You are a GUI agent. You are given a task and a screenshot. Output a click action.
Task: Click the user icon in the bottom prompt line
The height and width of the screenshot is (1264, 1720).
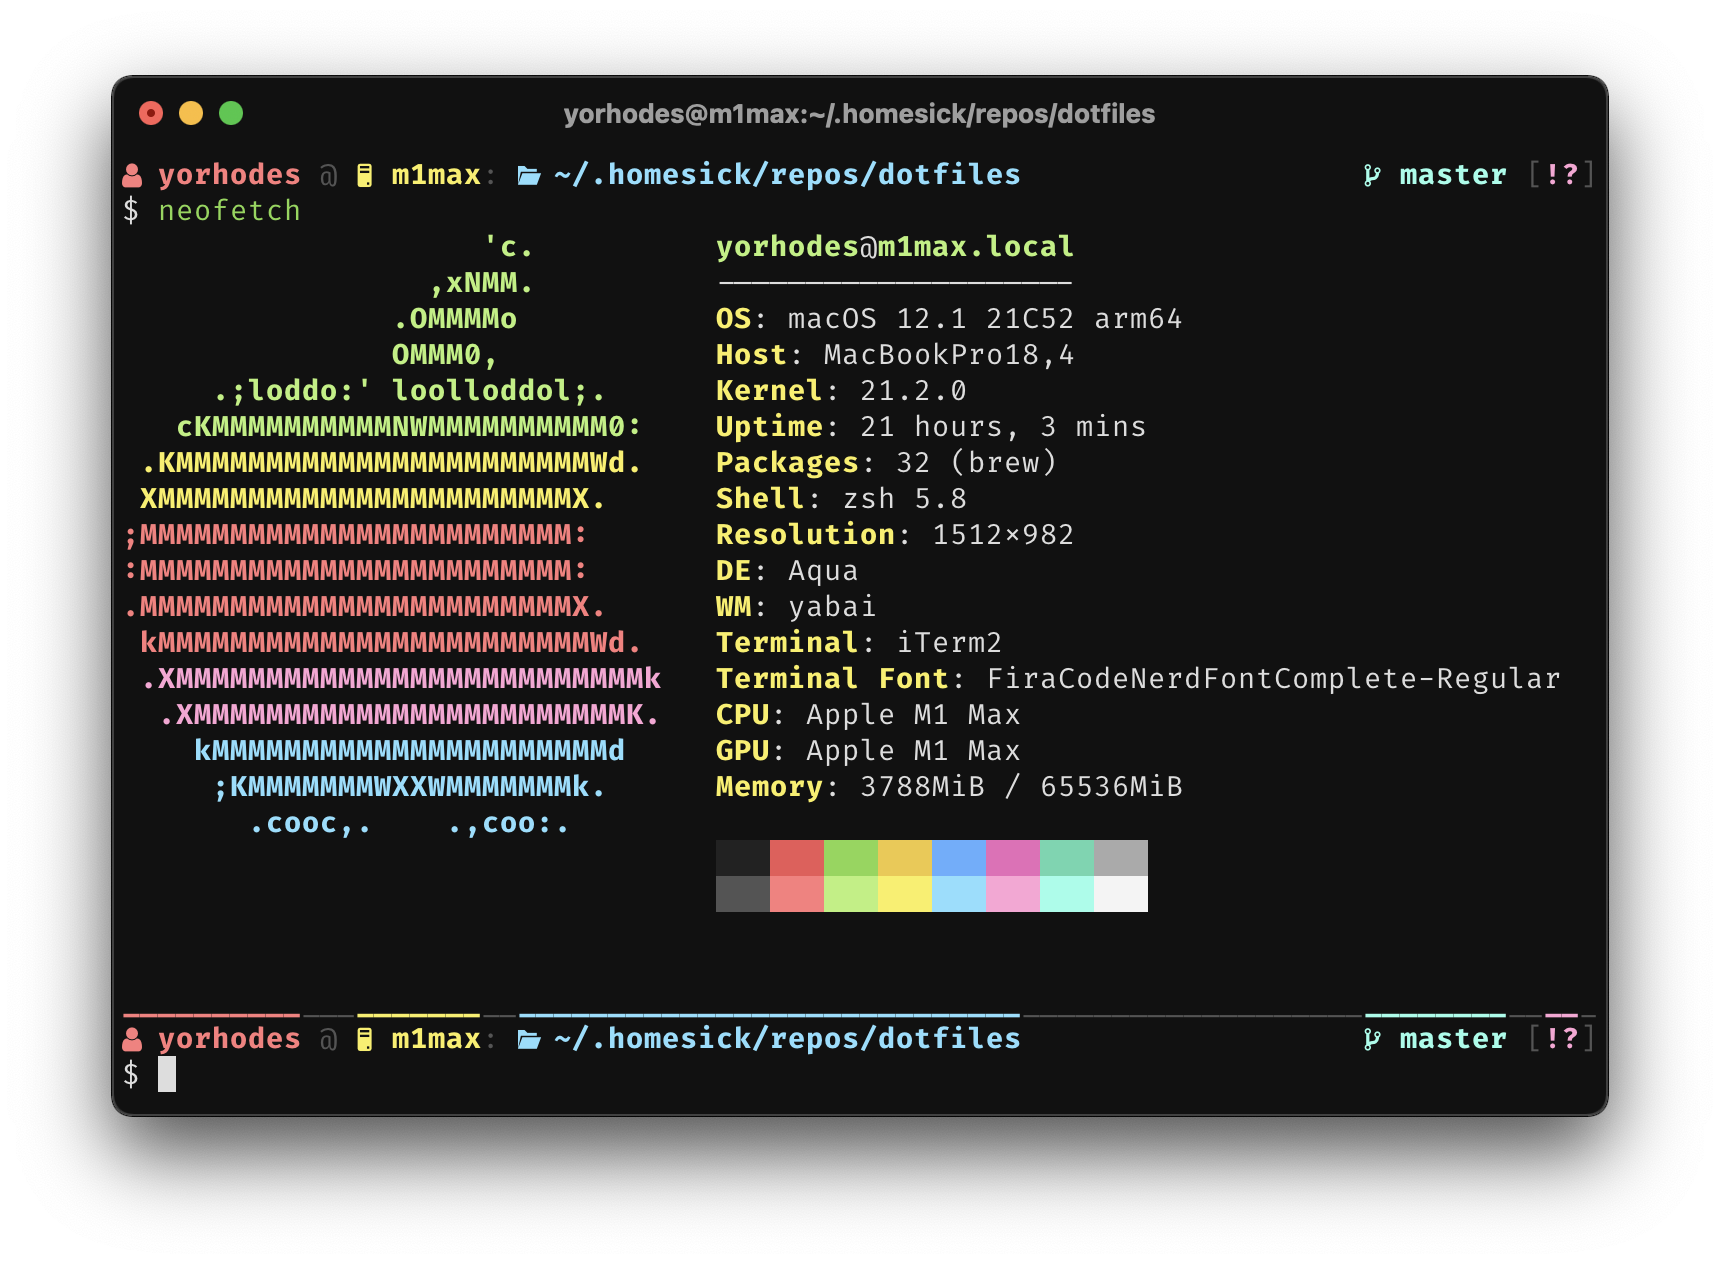click(x=132, y=1040)
